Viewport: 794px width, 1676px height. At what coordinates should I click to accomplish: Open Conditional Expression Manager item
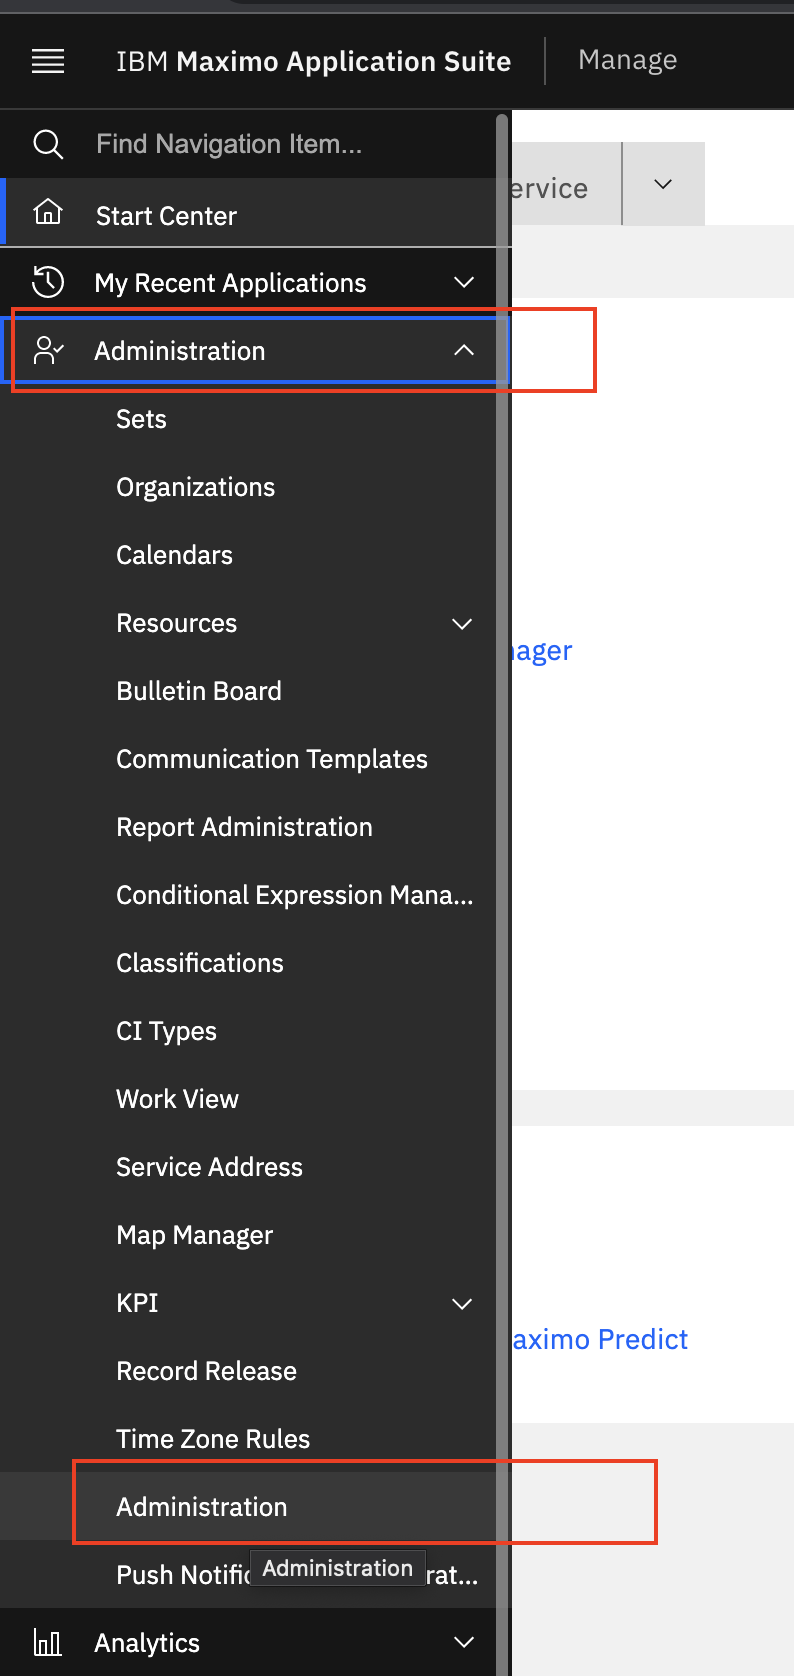[x=294, y=895]
